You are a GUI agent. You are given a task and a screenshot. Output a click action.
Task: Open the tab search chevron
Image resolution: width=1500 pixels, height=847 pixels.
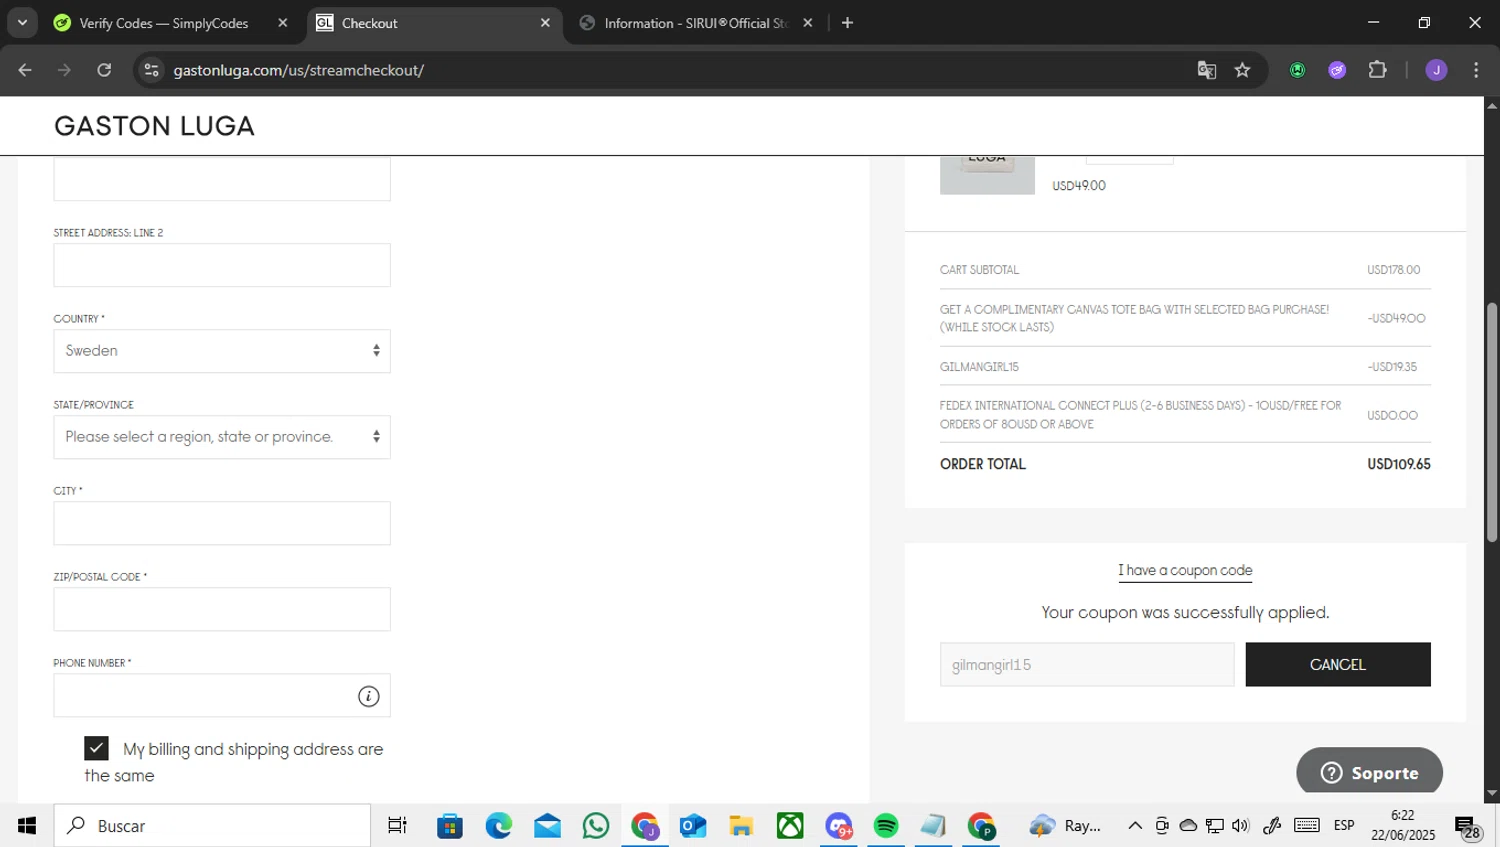(22, 22)
